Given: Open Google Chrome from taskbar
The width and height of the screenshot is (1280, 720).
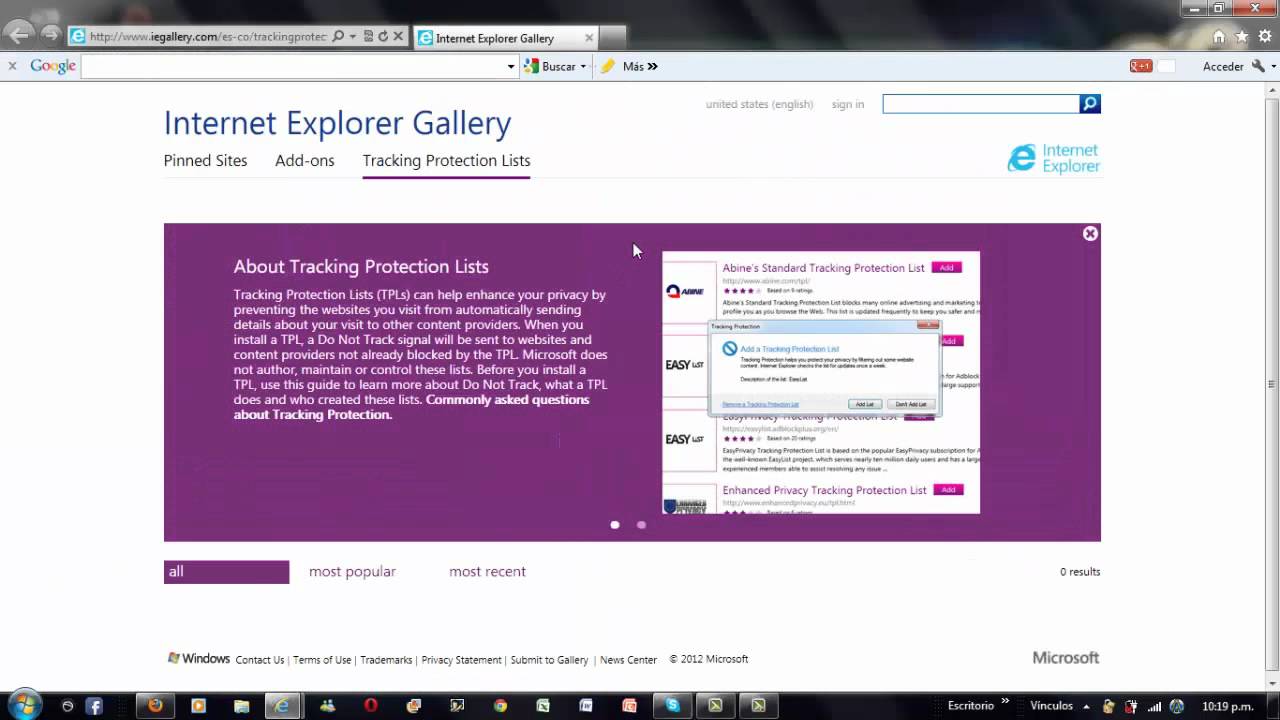Looking at the screenshot, I should (x=500, y=706).
